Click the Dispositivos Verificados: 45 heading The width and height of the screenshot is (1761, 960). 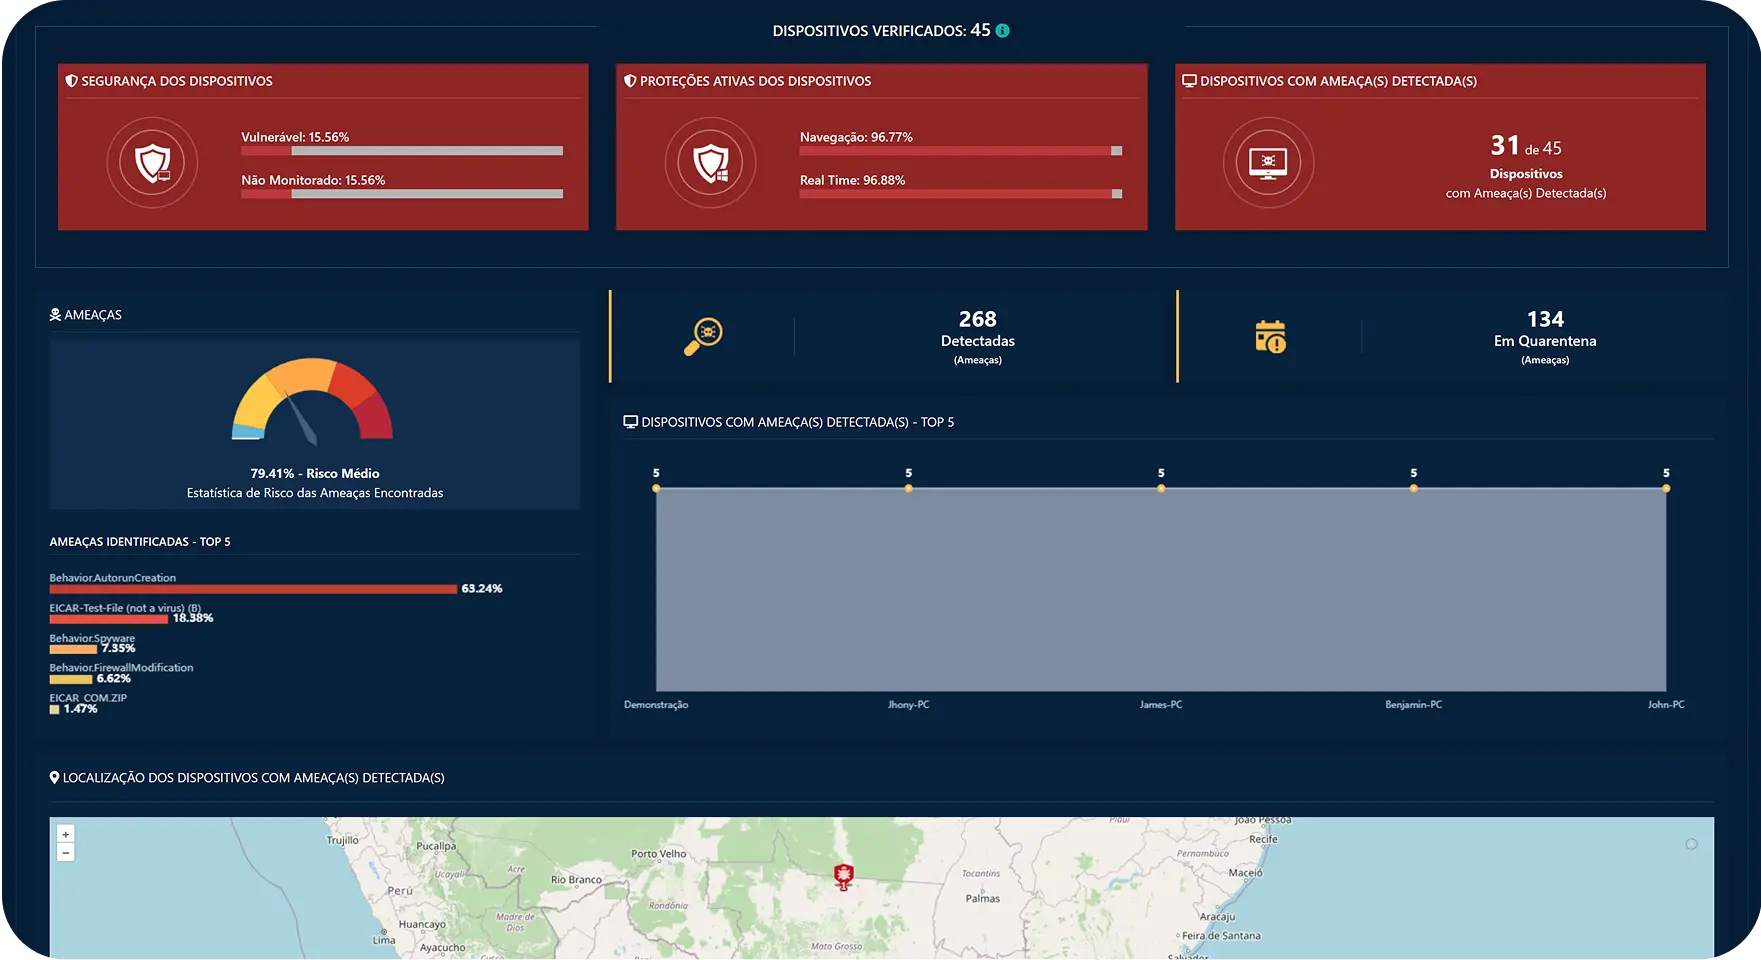(x=881, y=31)
